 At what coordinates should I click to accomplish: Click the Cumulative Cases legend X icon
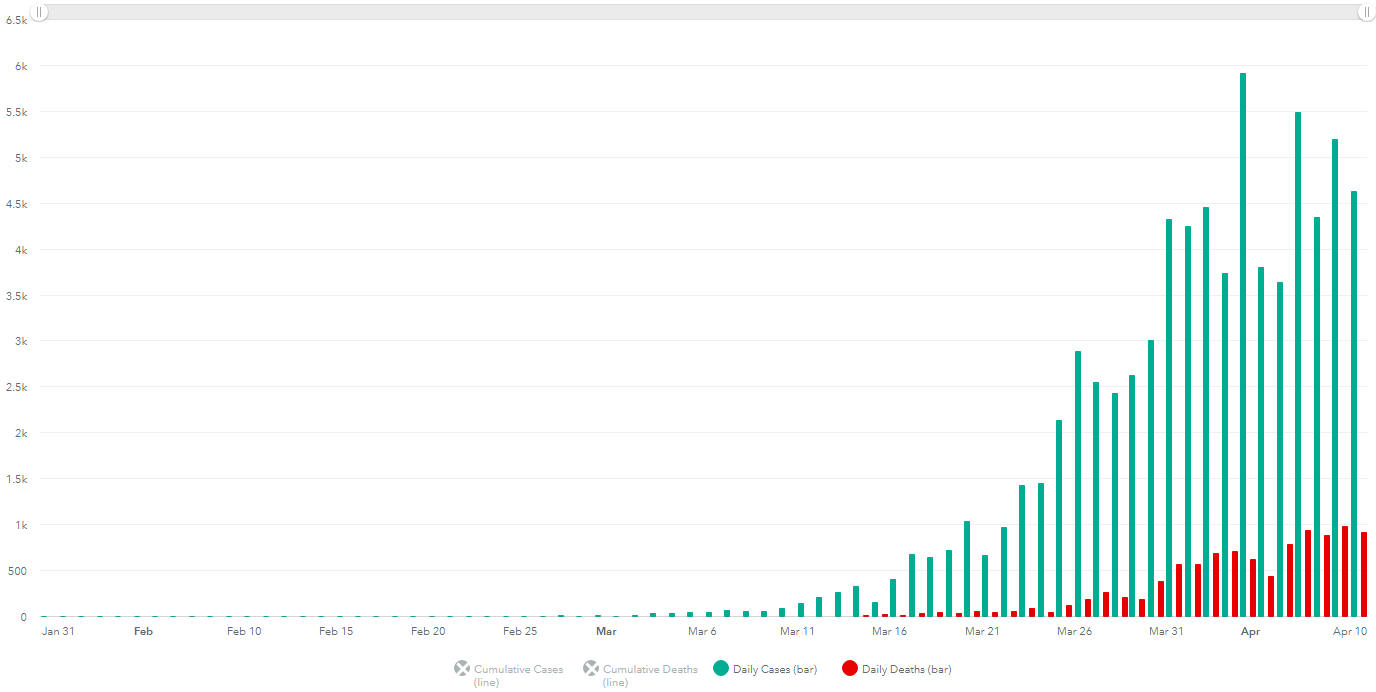pyautogui.click(x=461, y=669)
